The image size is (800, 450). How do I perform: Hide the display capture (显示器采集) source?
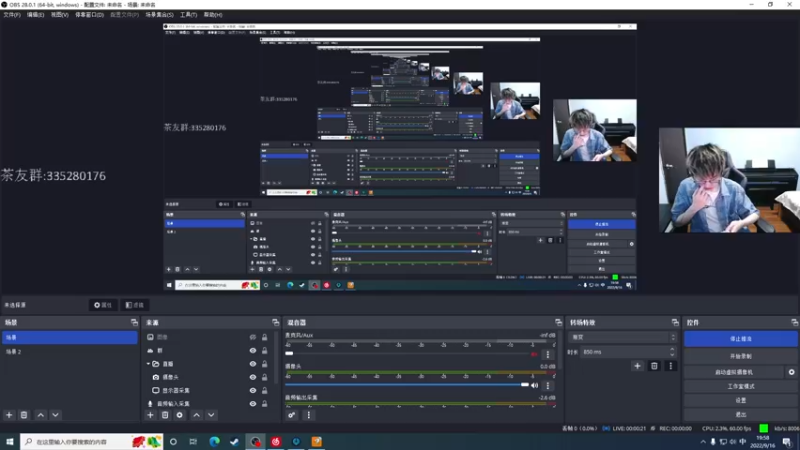click(x=253, y=390)
